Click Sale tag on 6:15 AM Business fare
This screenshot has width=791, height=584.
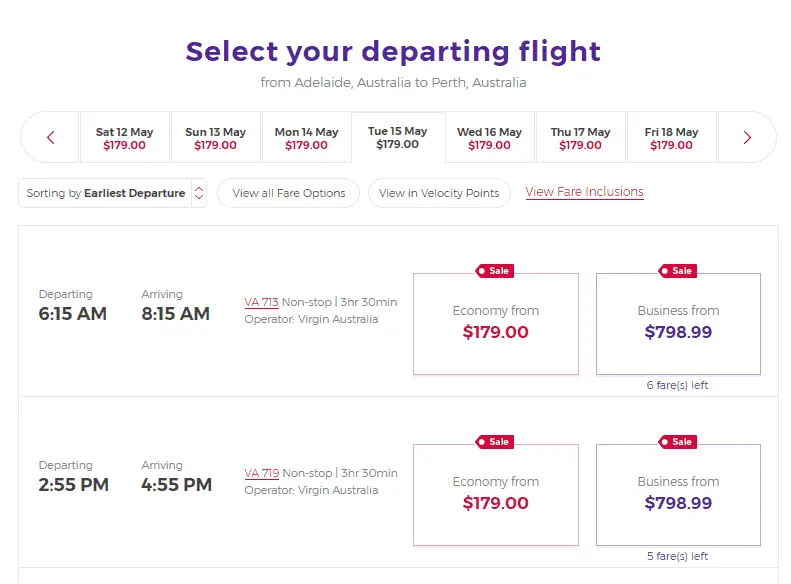(x=678, y=271)
